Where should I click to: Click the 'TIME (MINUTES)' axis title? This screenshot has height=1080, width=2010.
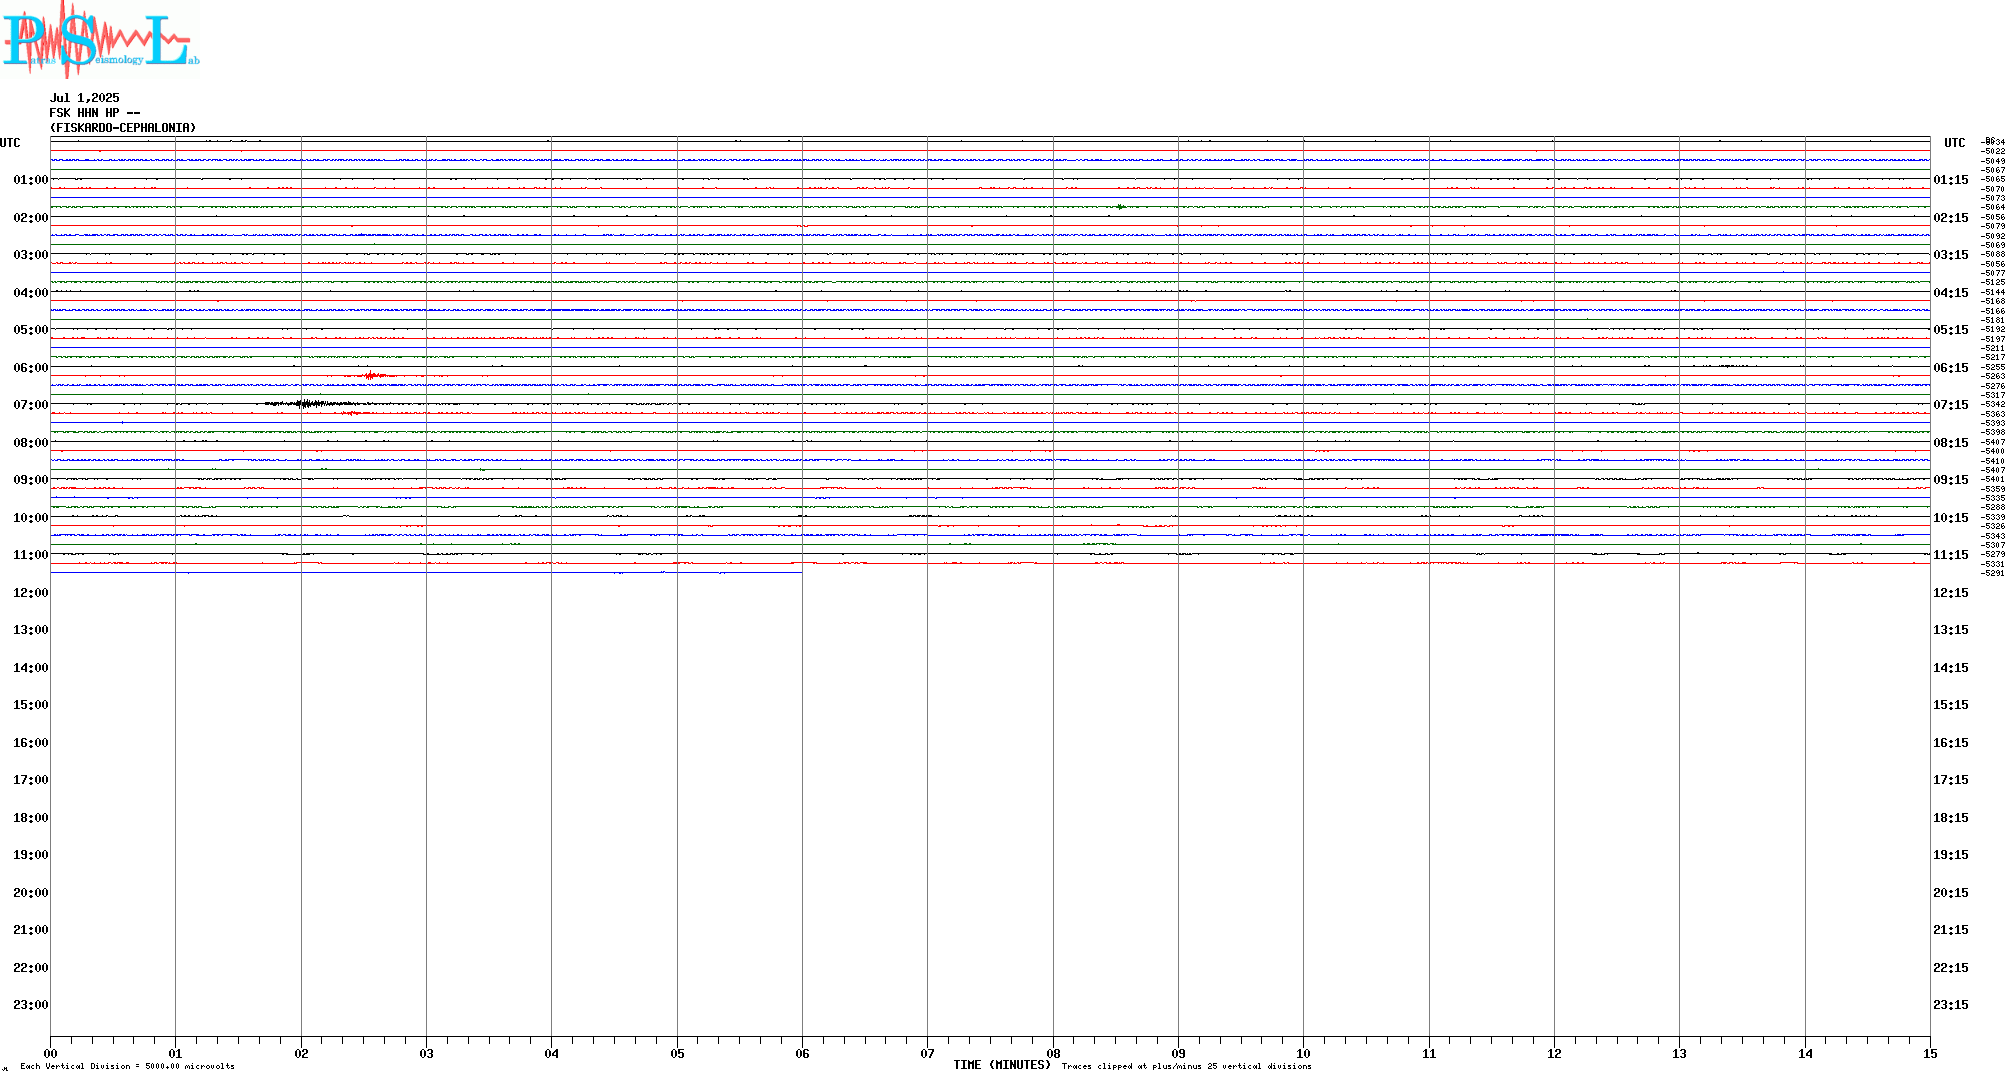click(x=1002, y=1065)
